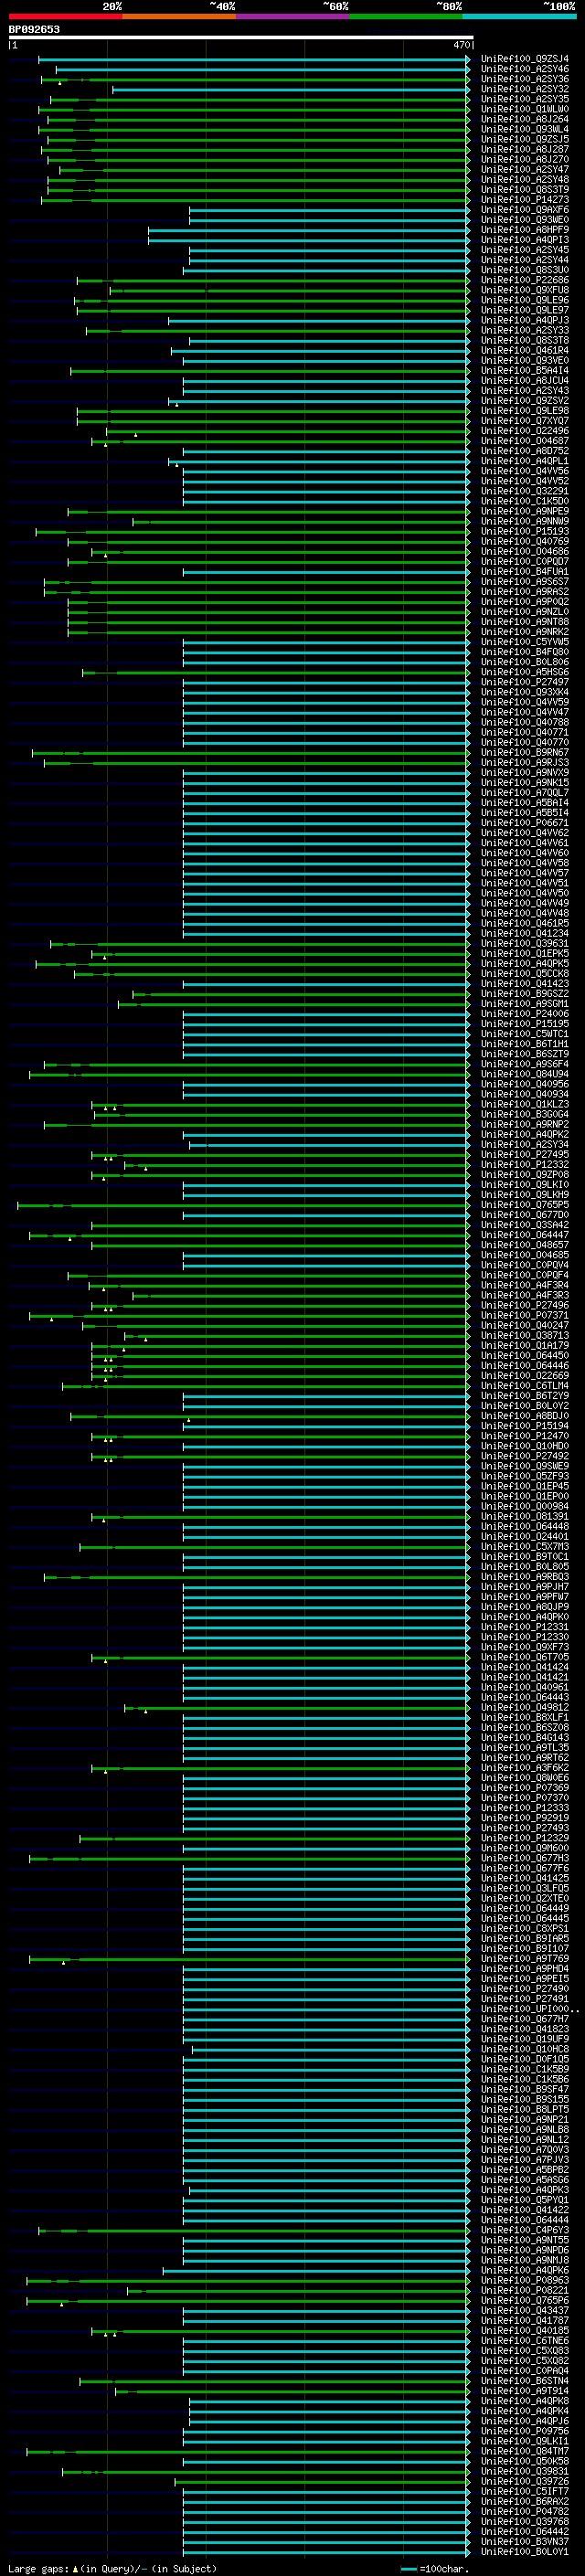Click the orange segment of the identity legend
The height and width of the screenshot is (2576, 585).
point(179,17)
